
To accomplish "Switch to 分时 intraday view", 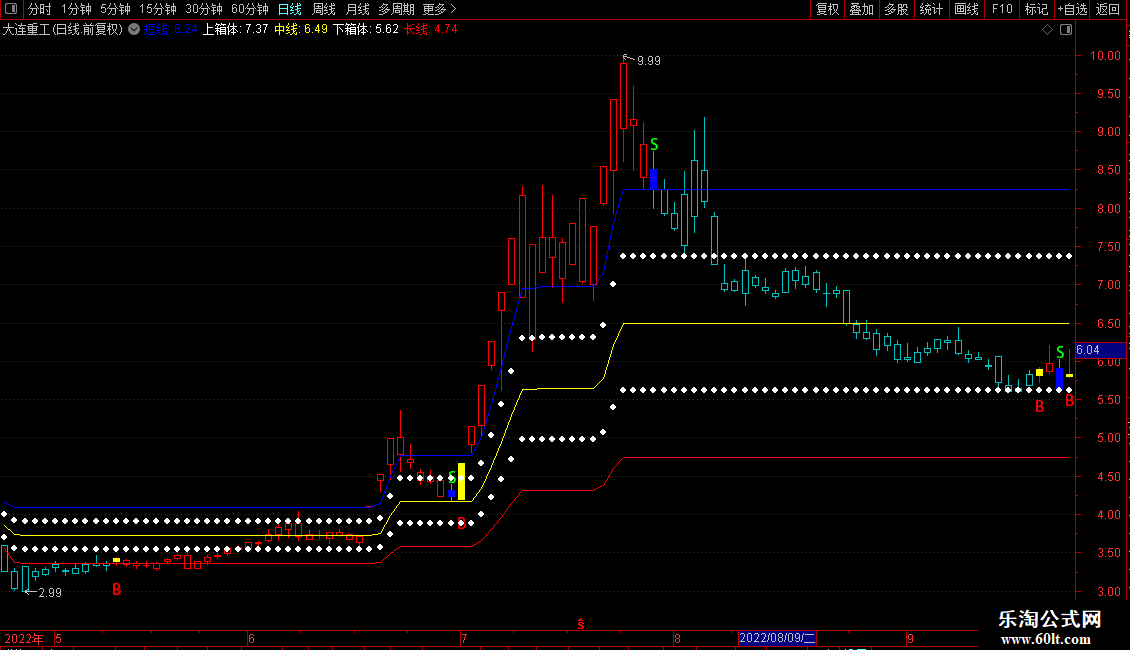I will pyautogui.click(x=40, y=9).
